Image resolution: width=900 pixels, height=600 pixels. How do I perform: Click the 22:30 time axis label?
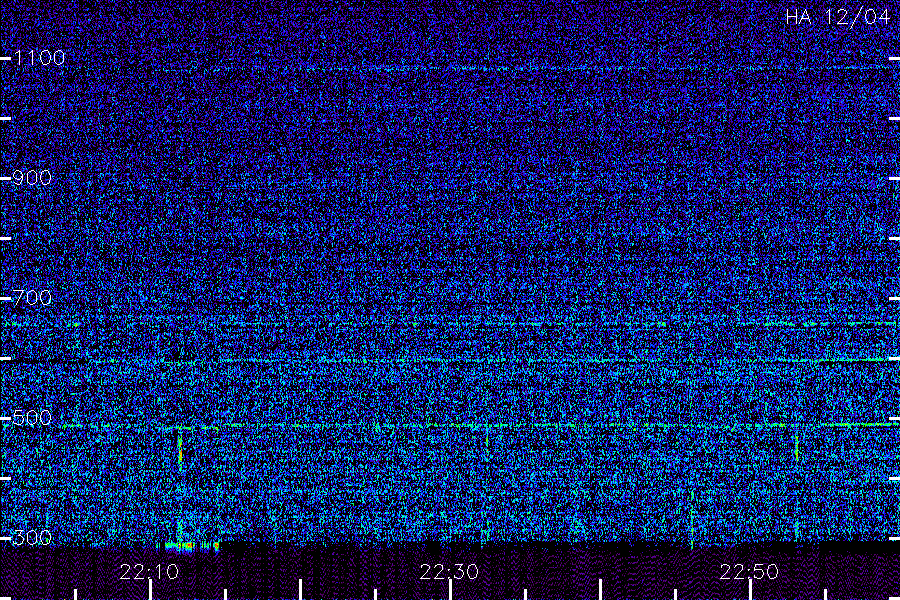[x=449, y=572]
